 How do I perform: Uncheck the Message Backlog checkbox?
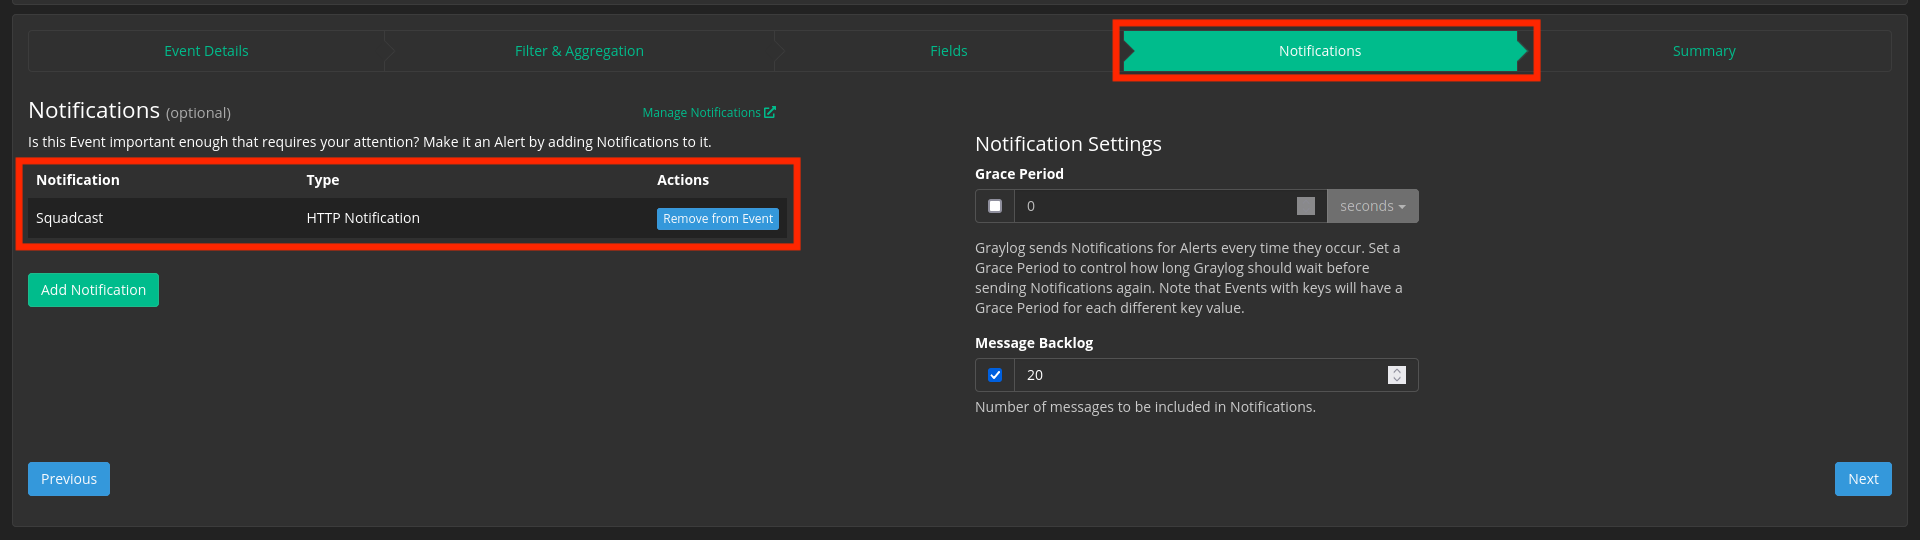pyautogui.click(x=995, y=375)
